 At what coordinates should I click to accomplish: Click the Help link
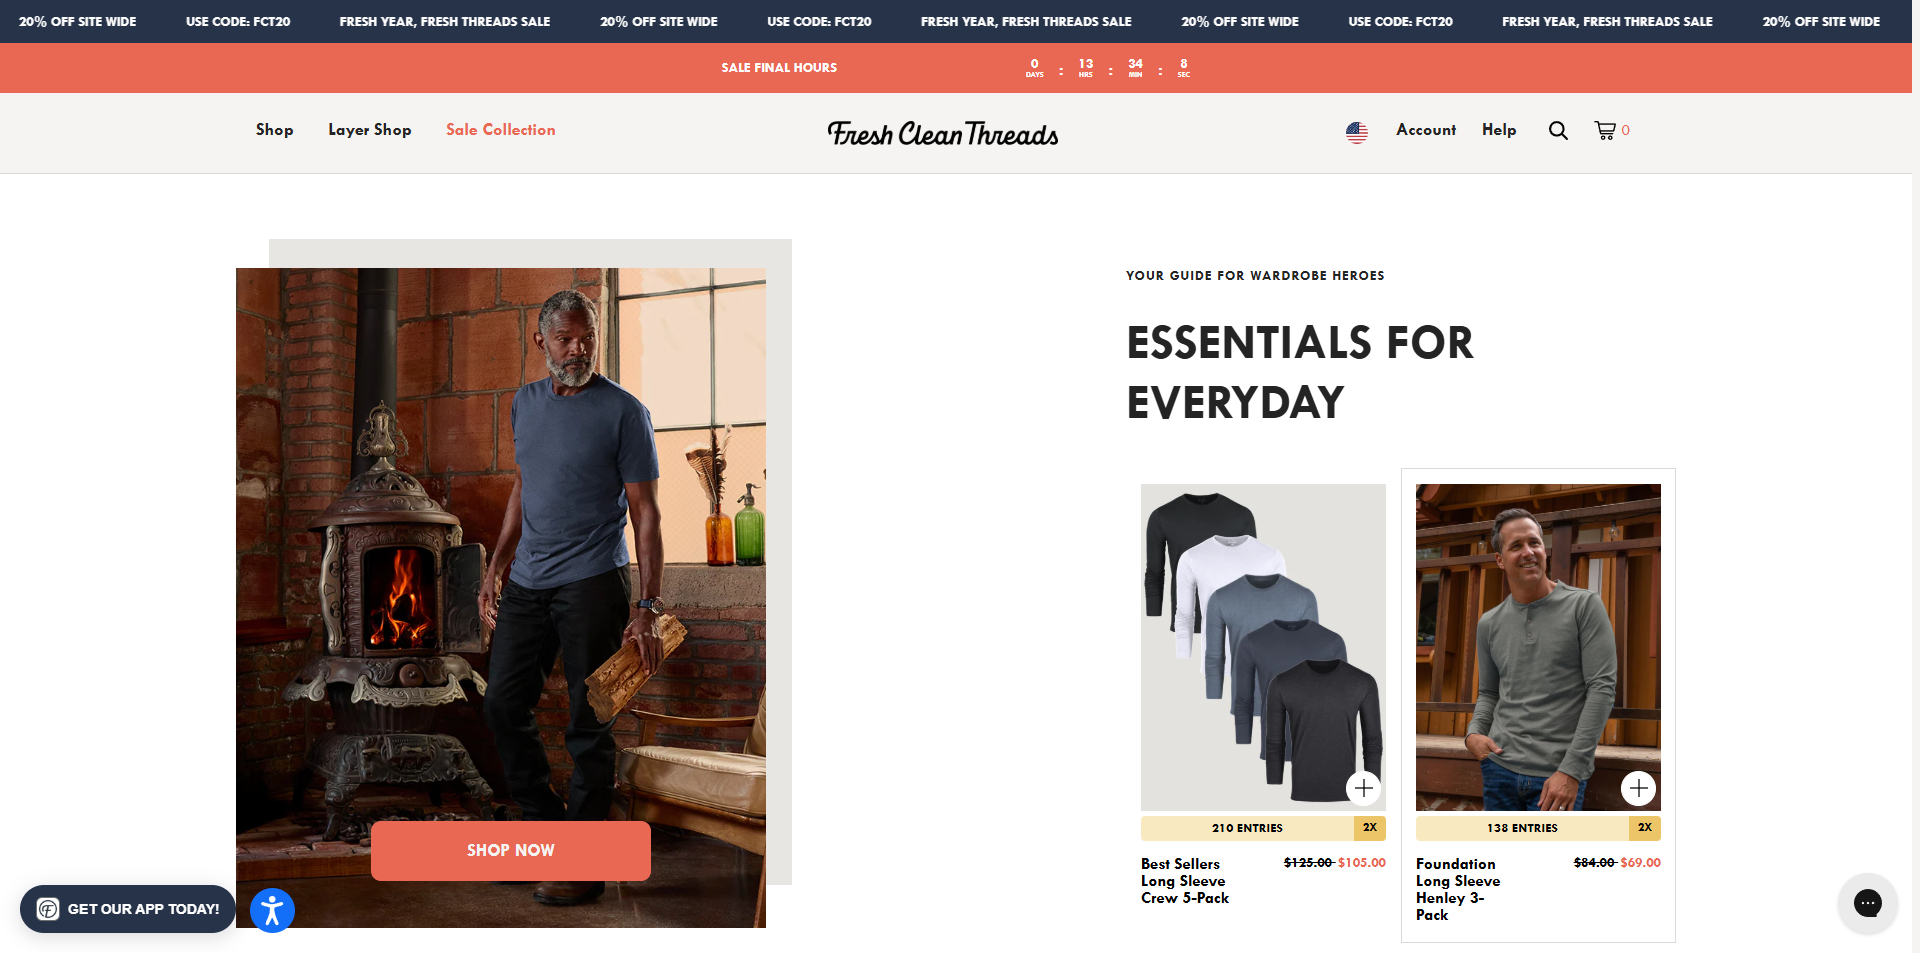[1498, 130]
